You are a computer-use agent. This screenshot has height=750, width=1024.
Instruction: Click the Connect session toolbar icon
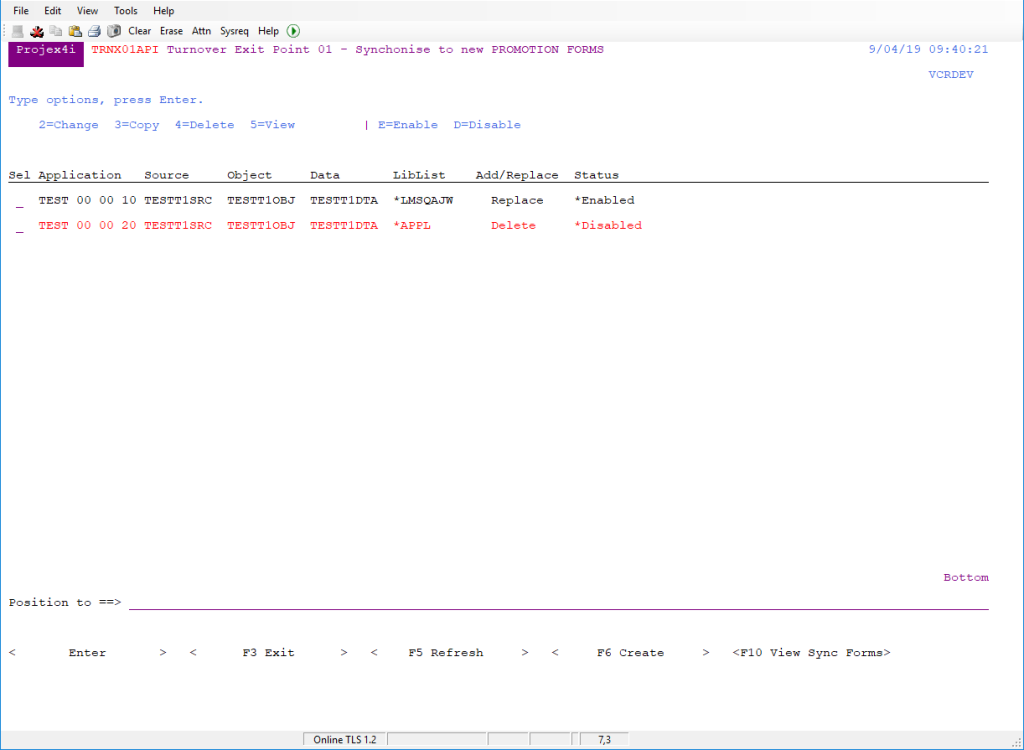(18, 31)
